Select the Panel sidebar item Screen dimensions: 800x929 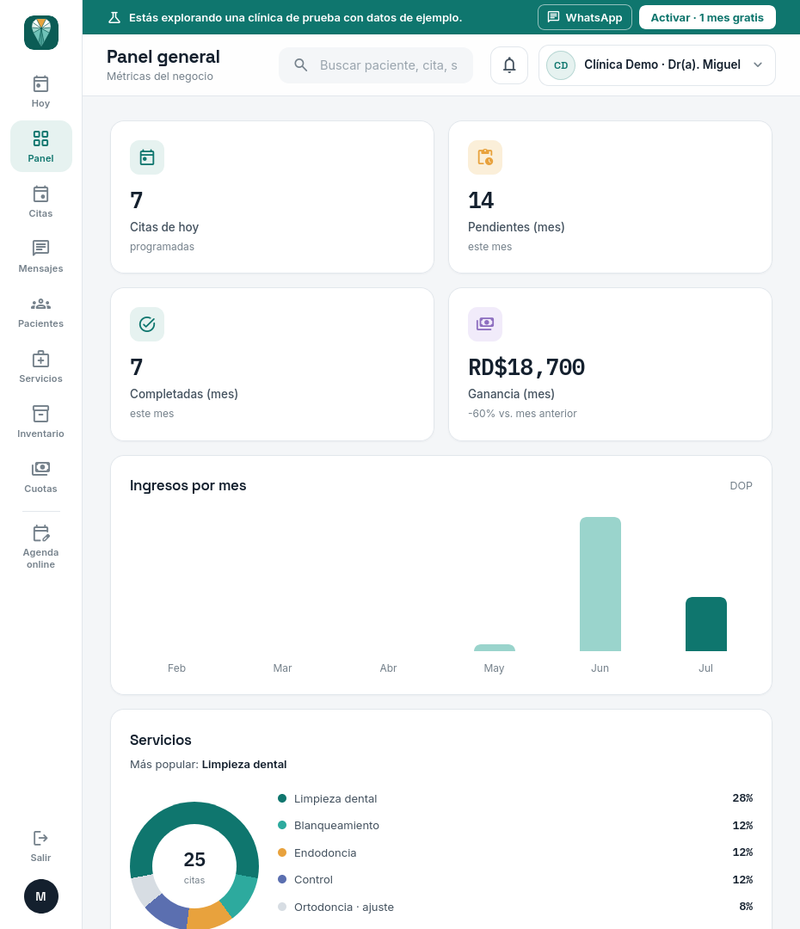(41, 146)
